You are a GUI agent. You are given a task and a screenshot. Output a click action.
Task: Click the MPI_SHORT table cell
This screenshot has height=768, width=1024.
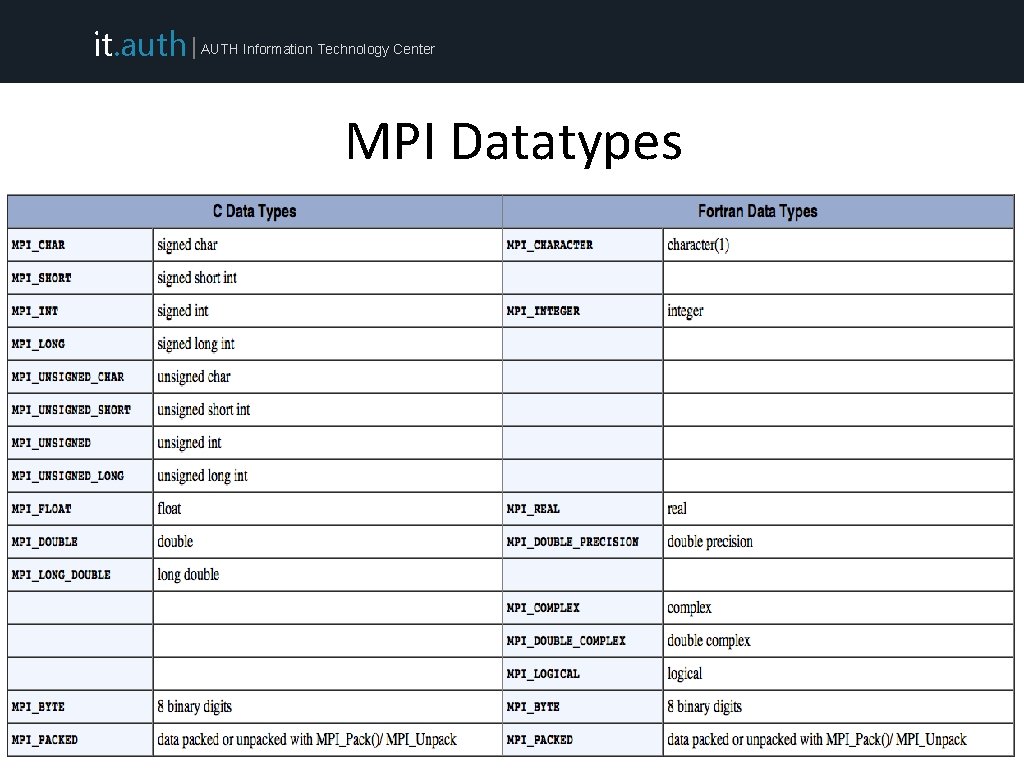click(x=80, y=278)
